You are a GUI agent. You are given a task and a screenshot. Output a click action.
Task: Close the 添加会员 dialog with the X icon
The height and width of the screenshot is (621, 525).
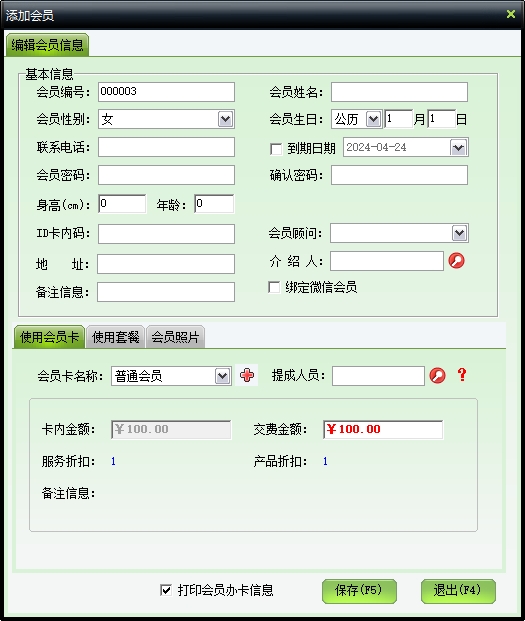511,14
